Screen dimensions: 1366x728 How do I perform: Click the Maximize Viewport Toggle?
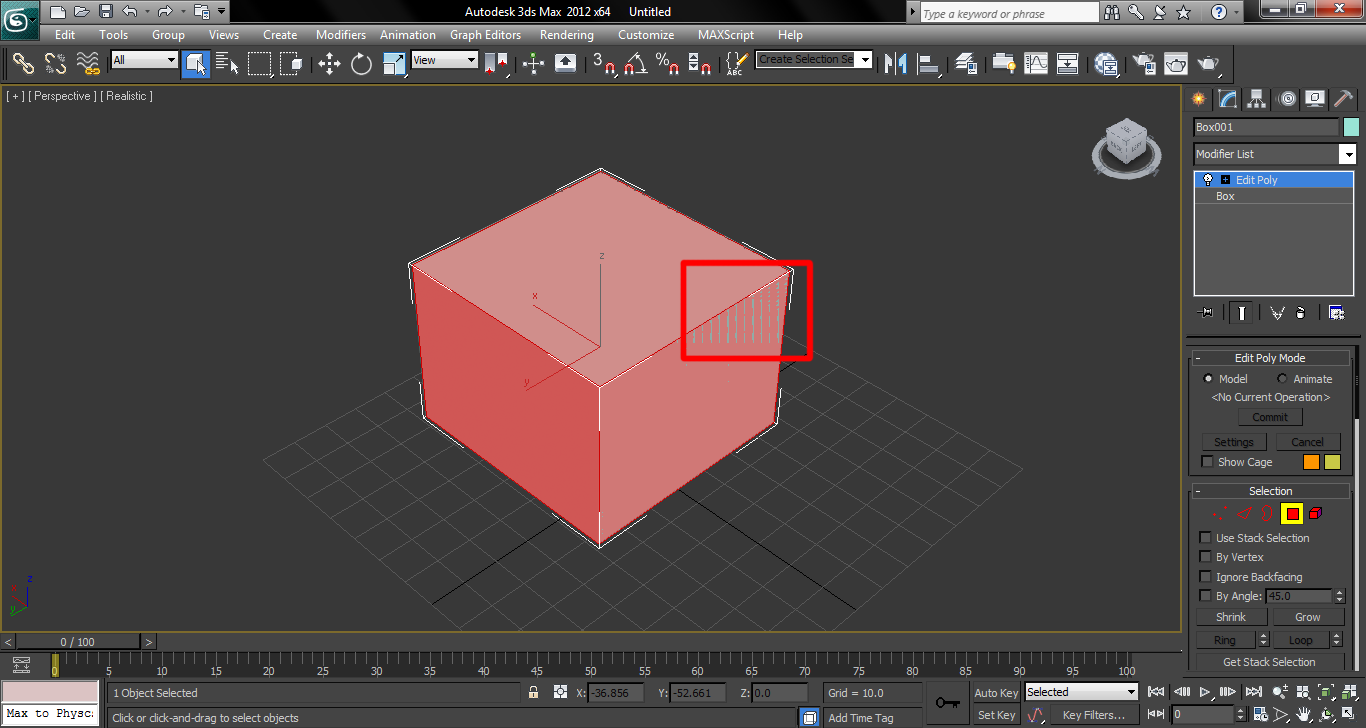pyautogui.click(x=1348, y=715)
